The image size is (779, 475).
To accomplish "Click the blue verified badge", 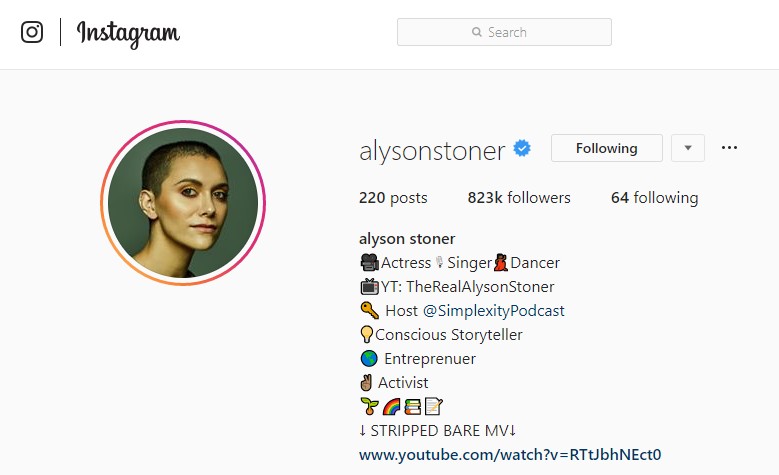I will 522,148.
